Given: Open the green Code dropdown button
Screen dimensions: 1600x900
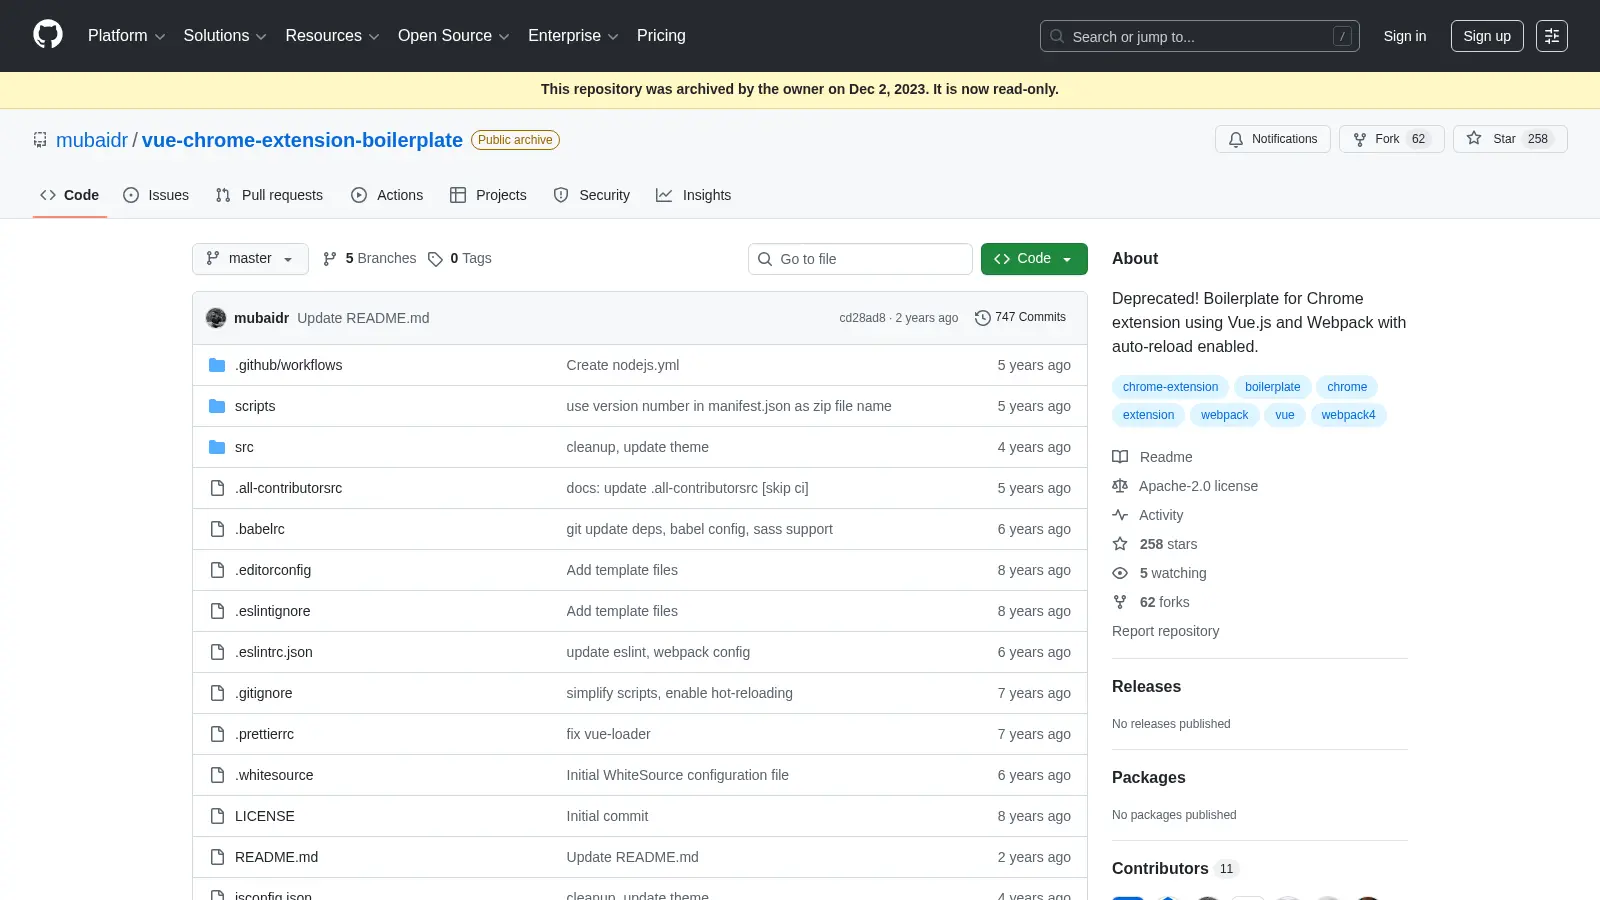Looking at the screenshot, I should 1034,258.
